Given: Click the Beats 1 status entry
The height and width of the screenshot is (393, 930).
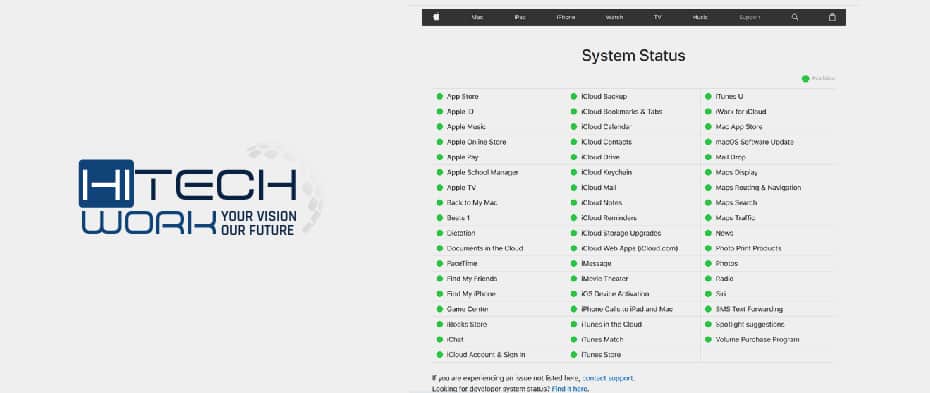Looking at the screenshot, I should (453, 218).
